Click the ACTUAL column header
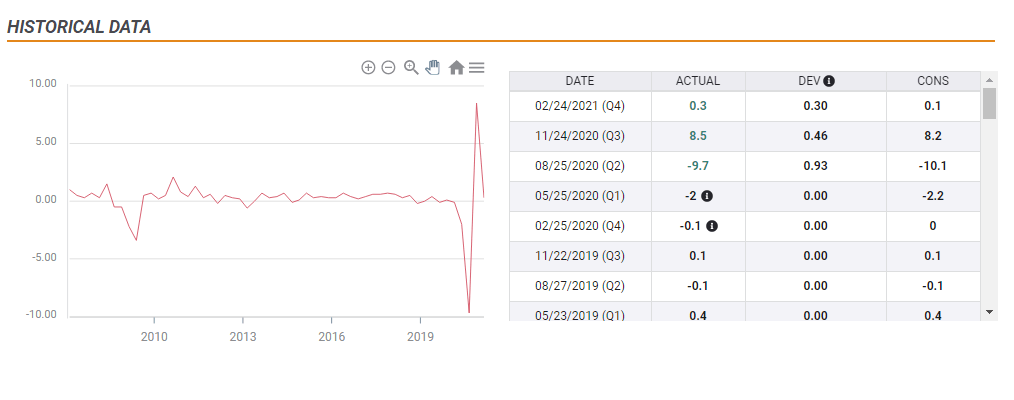 tap(697, 81)
